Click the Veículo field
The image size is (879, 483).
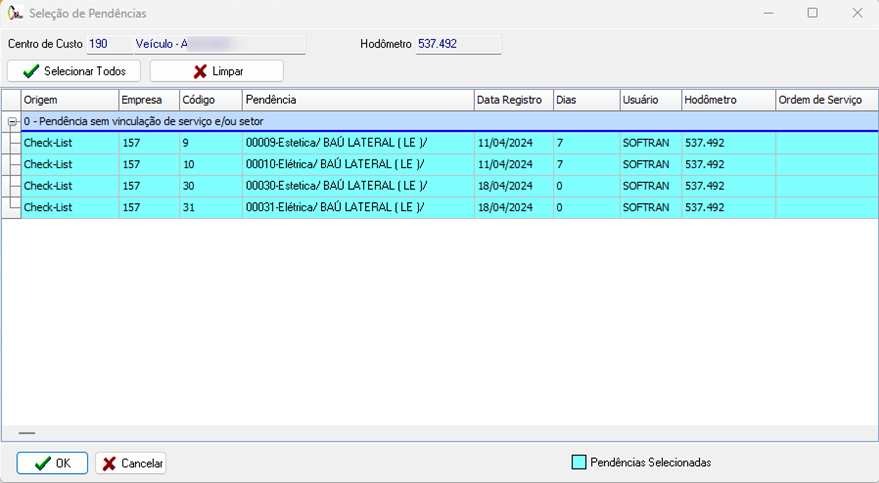point(220,44)
